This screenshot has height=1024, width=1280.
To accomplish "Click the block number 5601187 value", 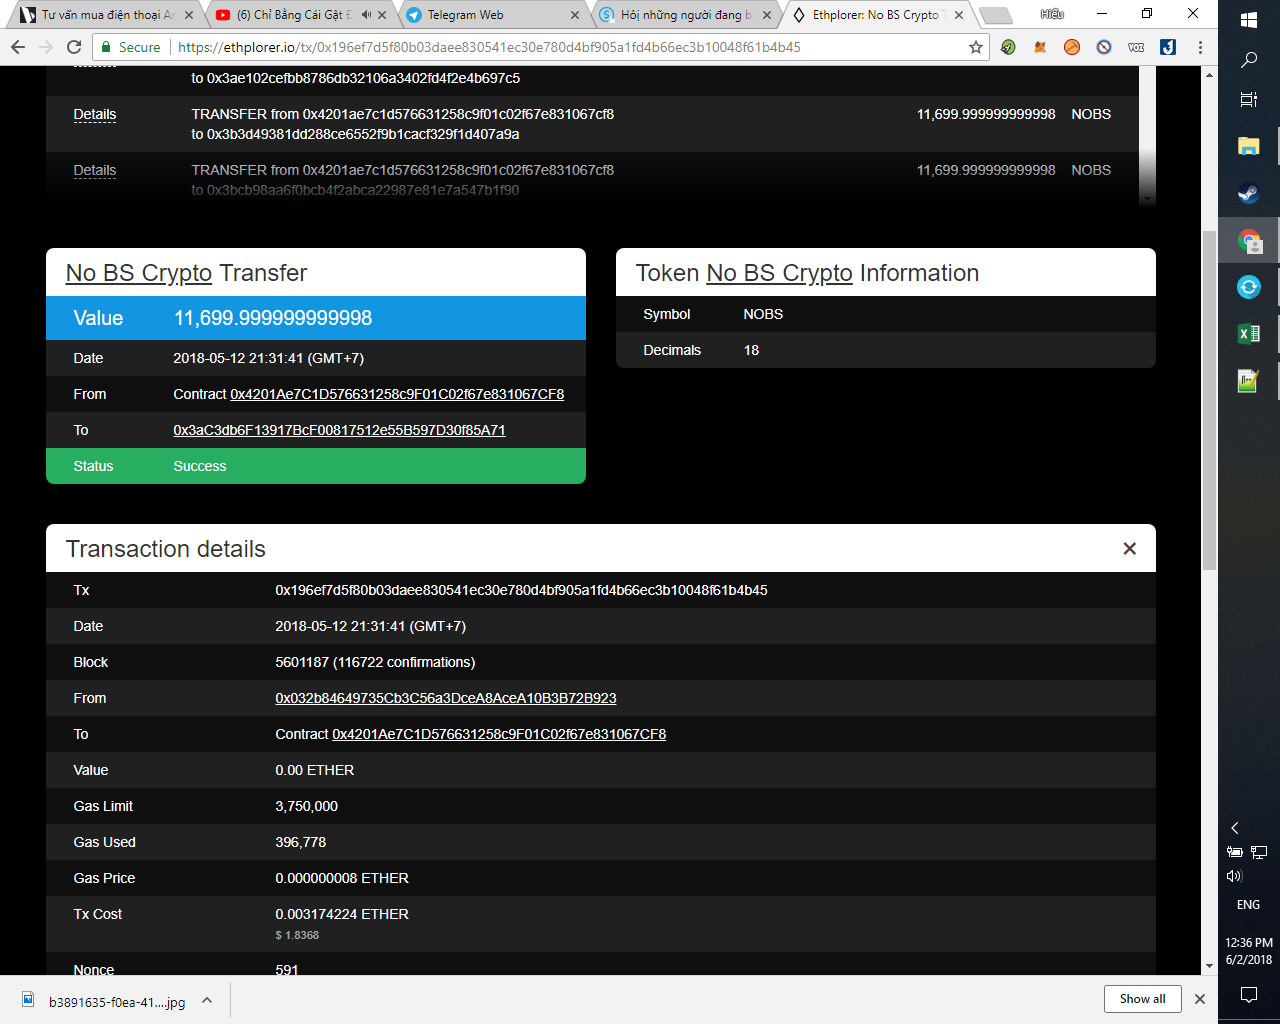I will coord(302,662).
